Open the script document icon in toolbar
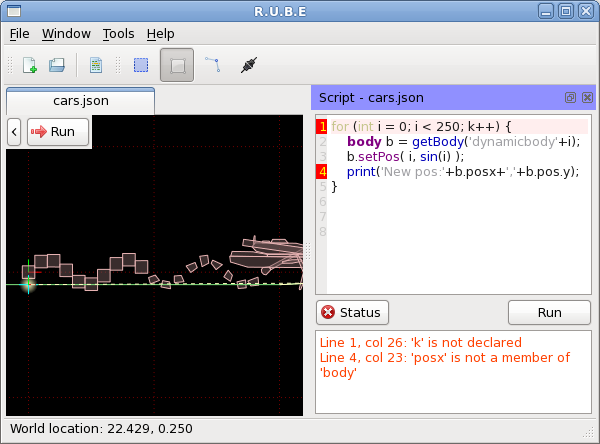This screenshot has width=600, height=444. tap(96, 65)
